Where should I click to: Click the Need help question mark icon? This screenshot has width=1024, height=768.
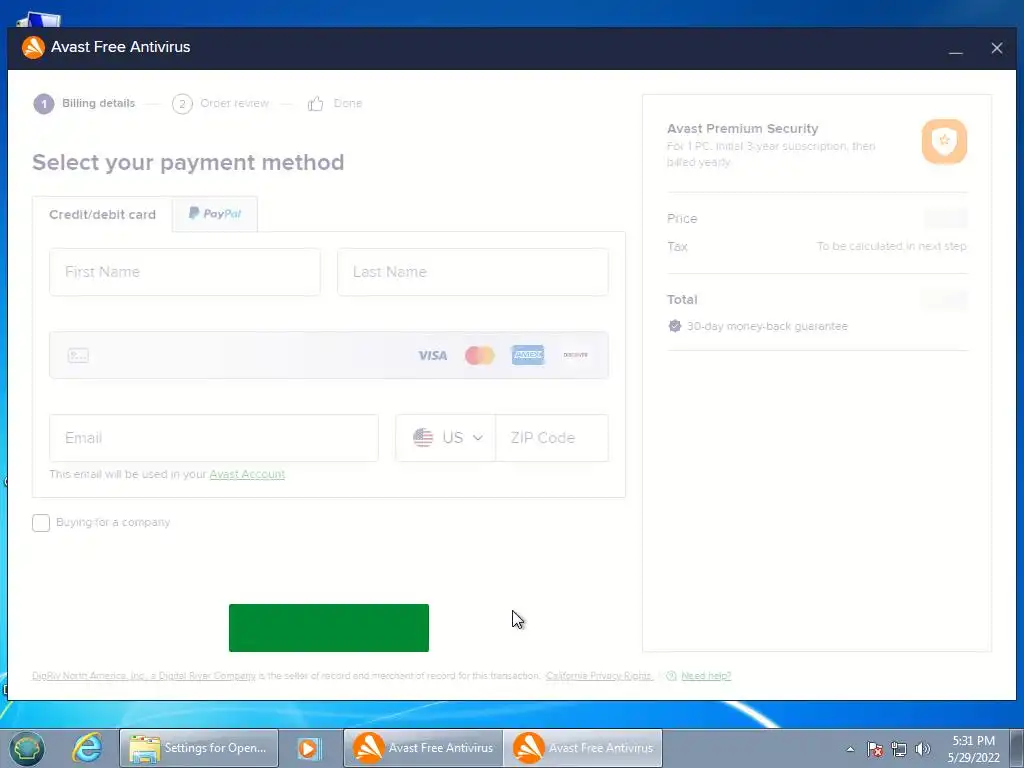[x=671, y=676]
